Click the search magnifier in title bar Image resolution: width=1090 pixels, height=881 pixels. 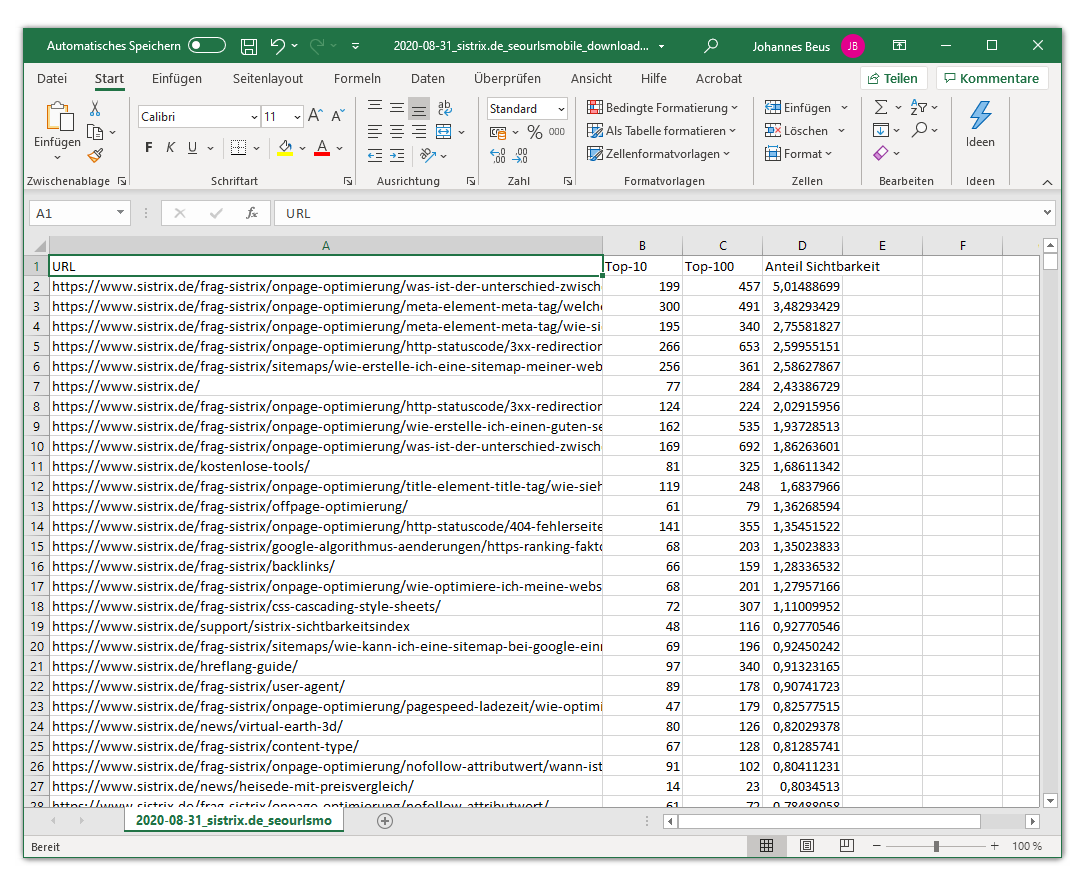[x=711, y=46]
